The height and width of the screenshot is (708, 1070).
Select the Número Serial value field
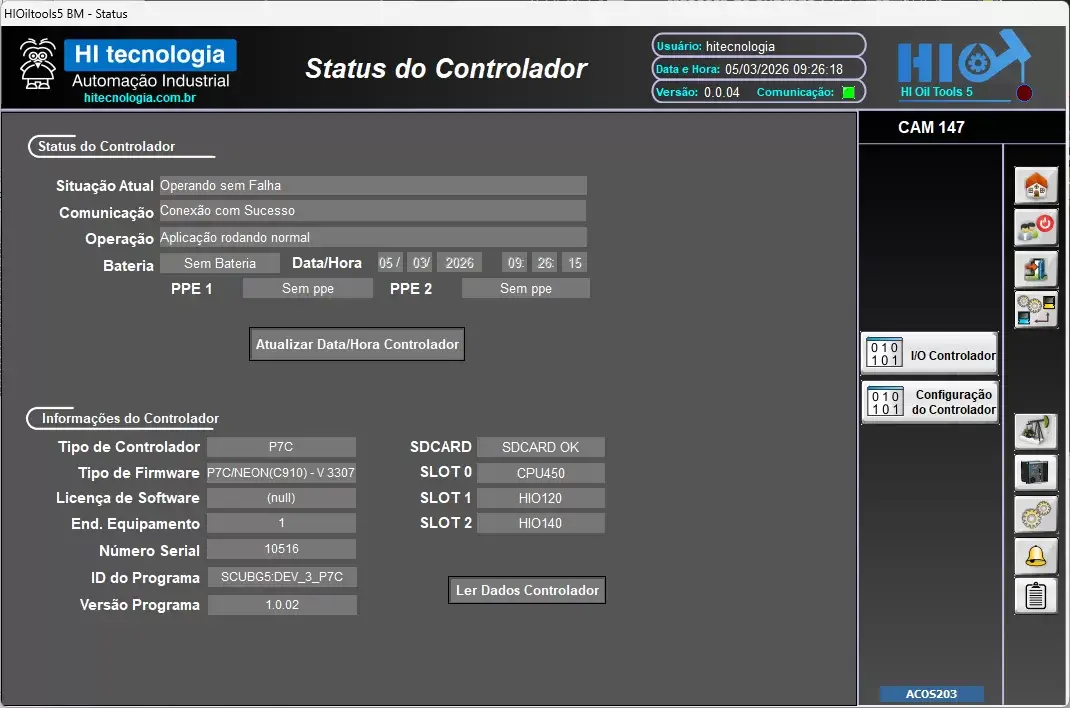coord(281,549)
